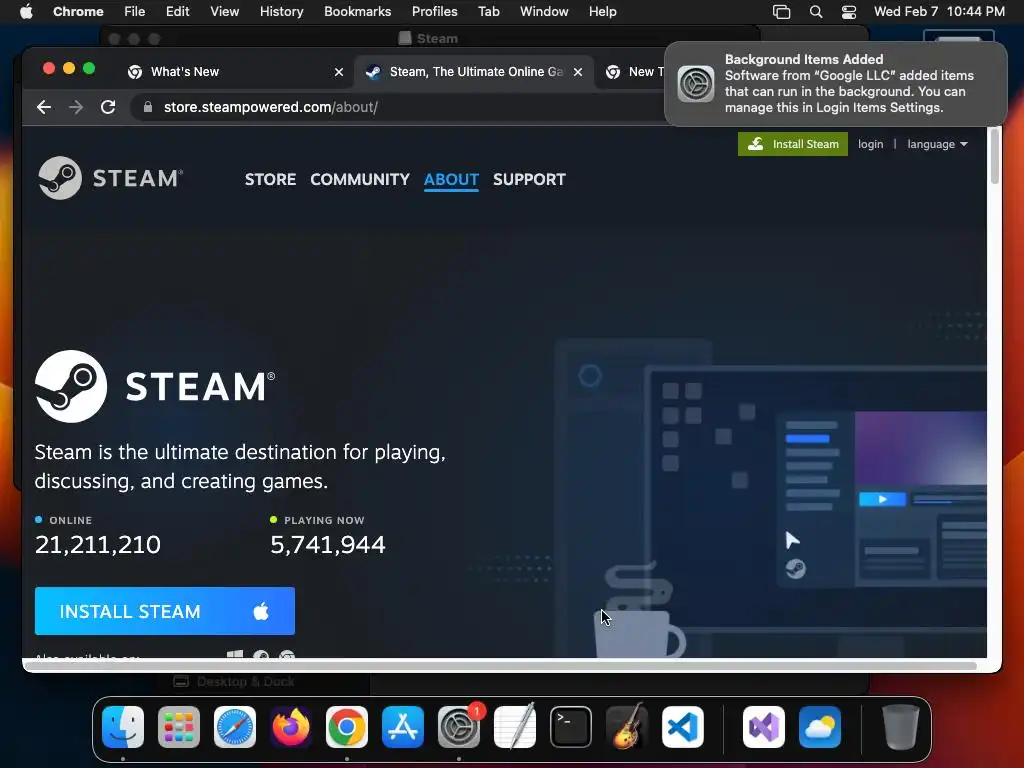Click the vertical page scrollbar
The image size is (1024, 768).
[x=995, y=157]
